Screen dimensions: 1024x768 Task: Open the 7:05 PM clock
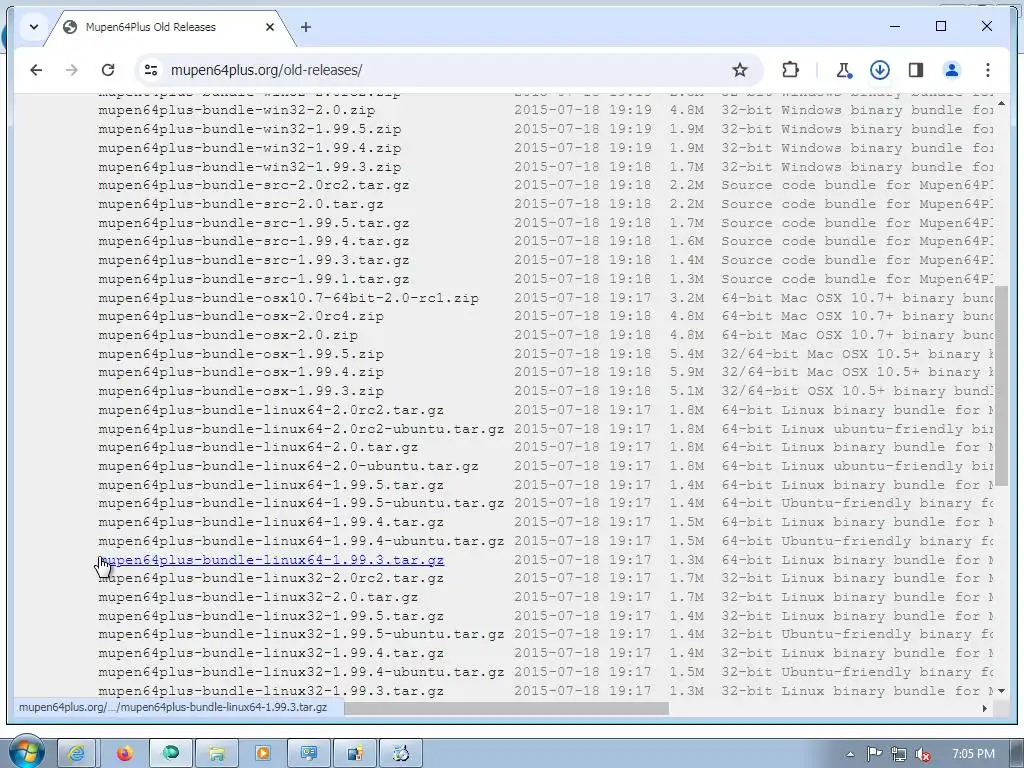pyautogui.click(x=973, y=754)
